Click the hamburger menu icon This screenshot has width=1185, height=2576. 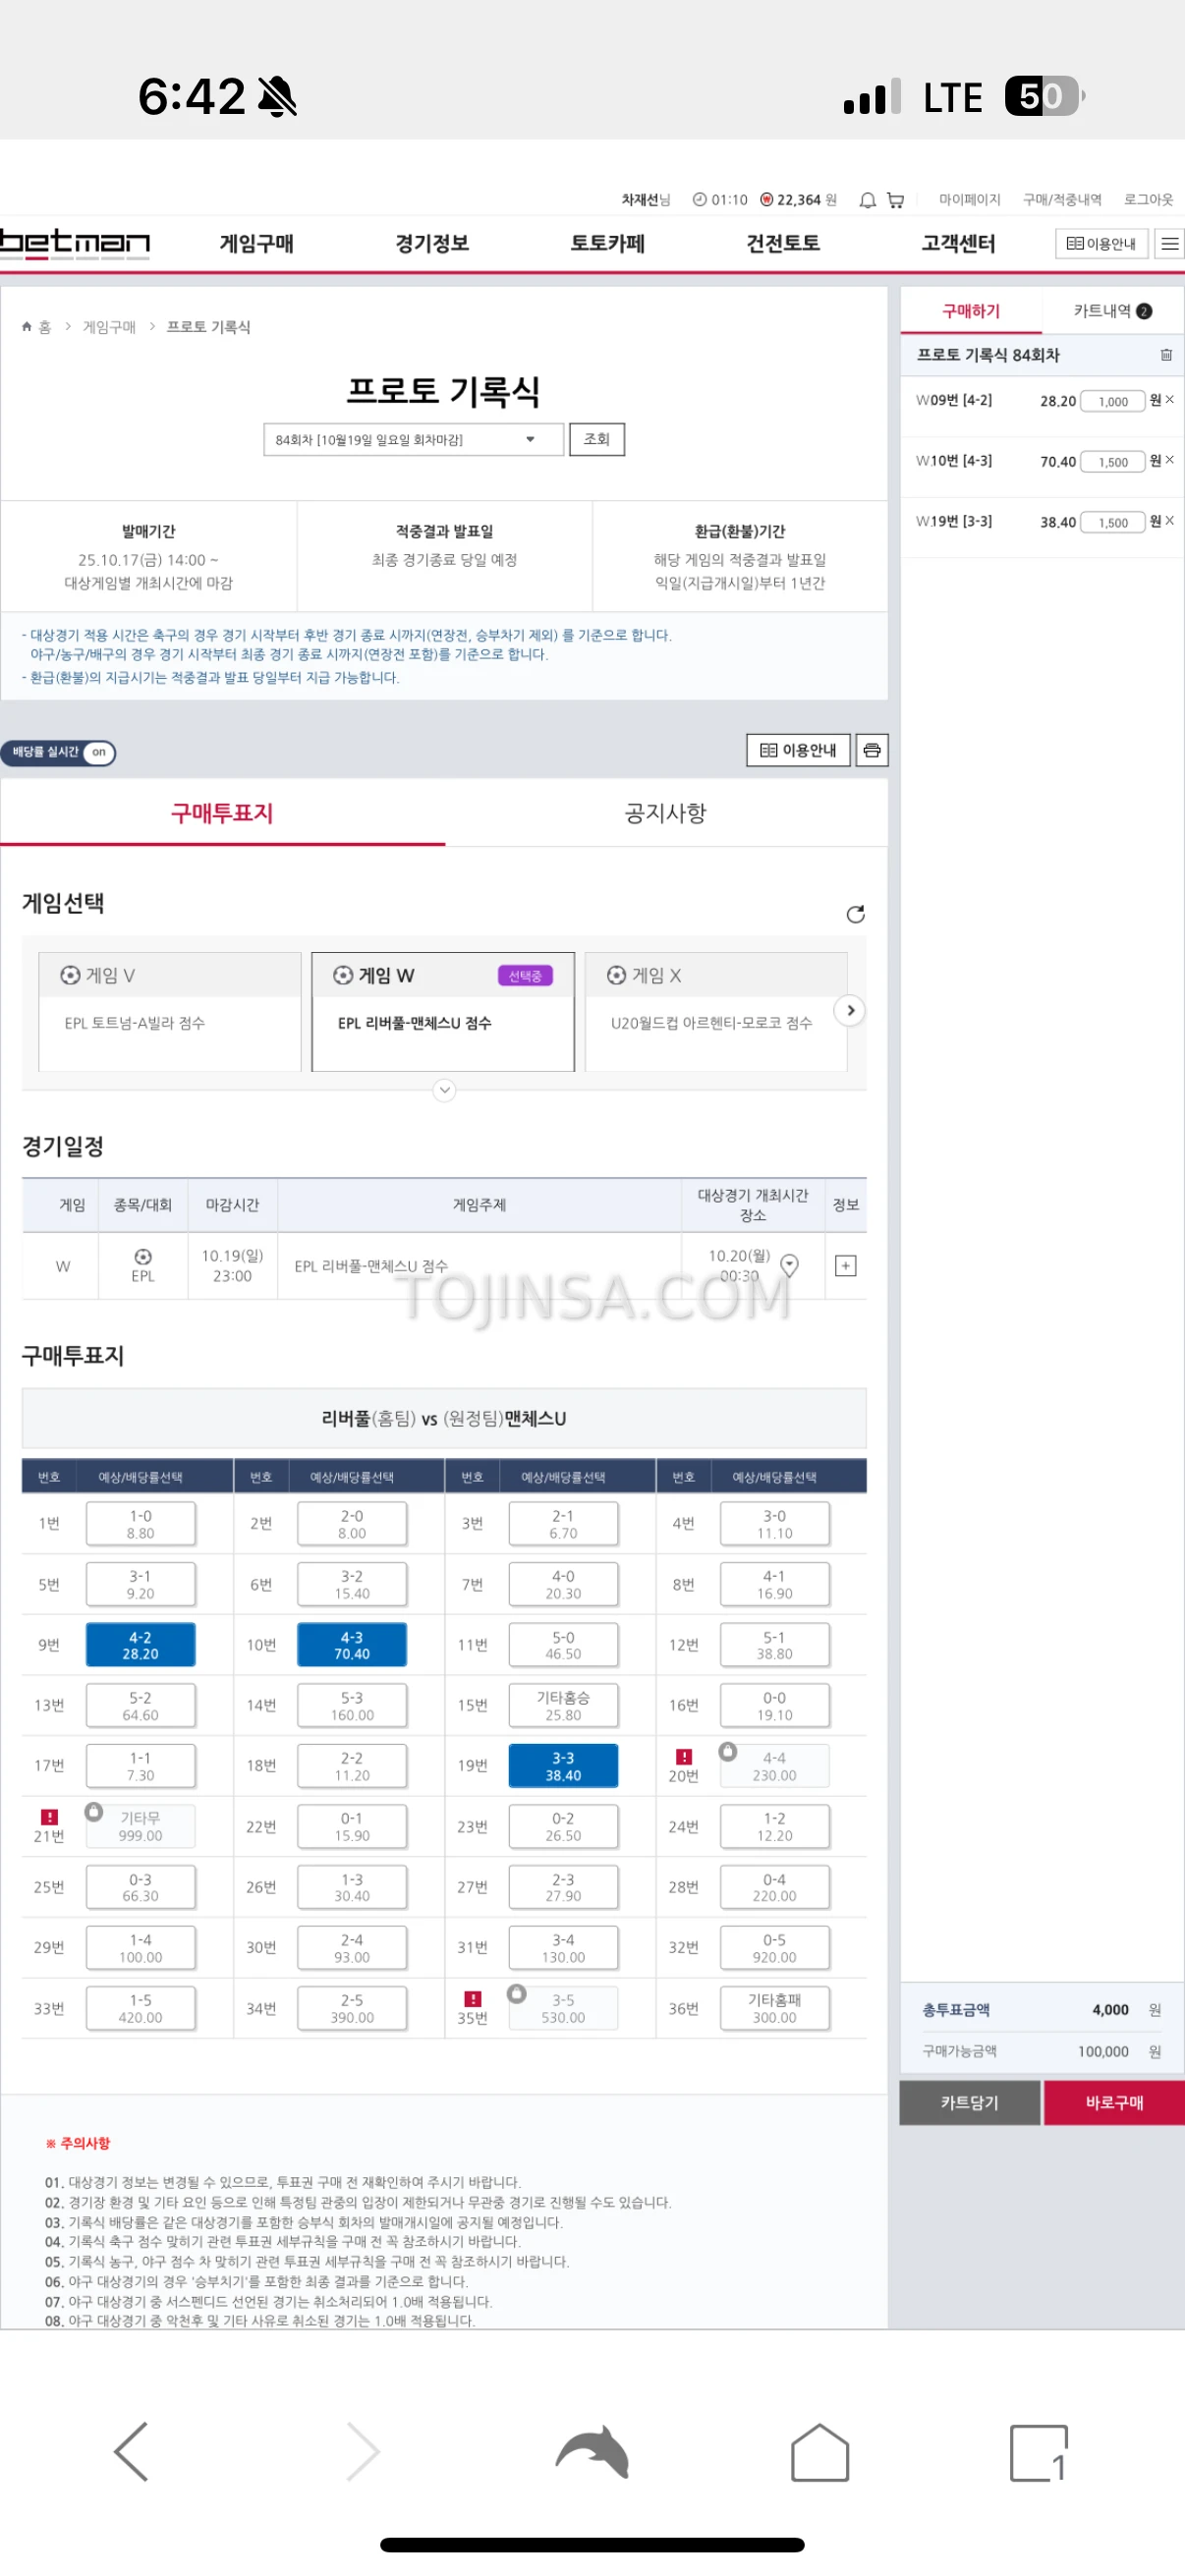pos(1169,243)
